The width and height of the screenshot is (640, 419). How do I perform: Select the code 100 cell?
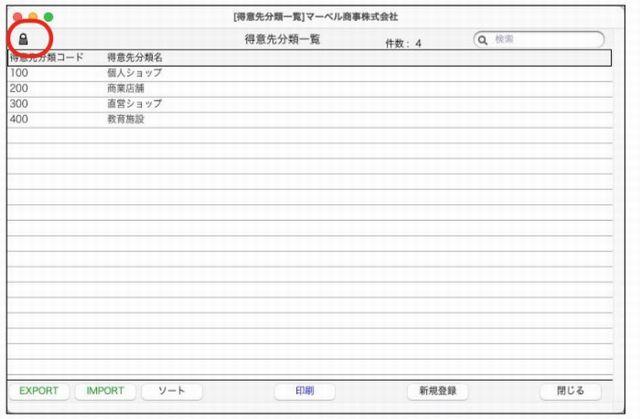(x=20, y=73)
